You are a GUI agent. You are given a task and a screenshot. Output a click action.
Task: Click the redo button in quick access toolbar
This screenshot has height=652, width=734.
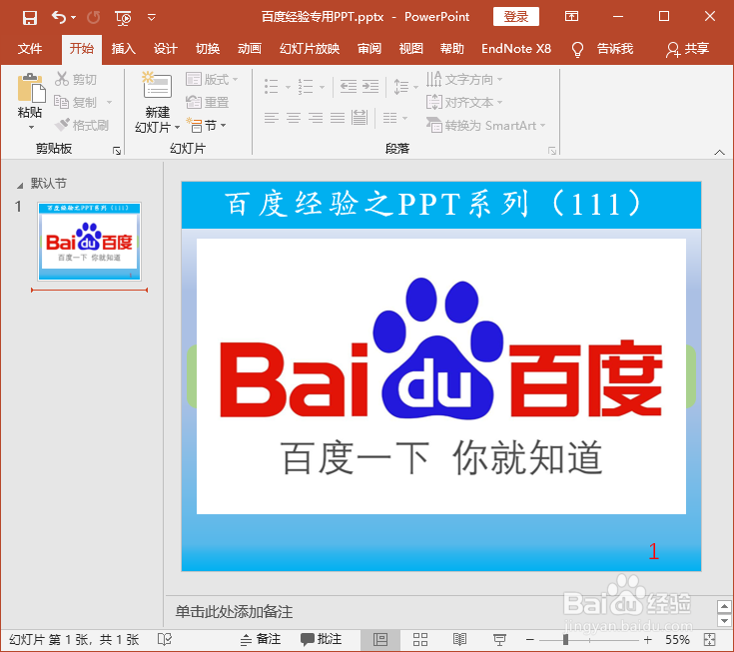(x=94, y=17)
